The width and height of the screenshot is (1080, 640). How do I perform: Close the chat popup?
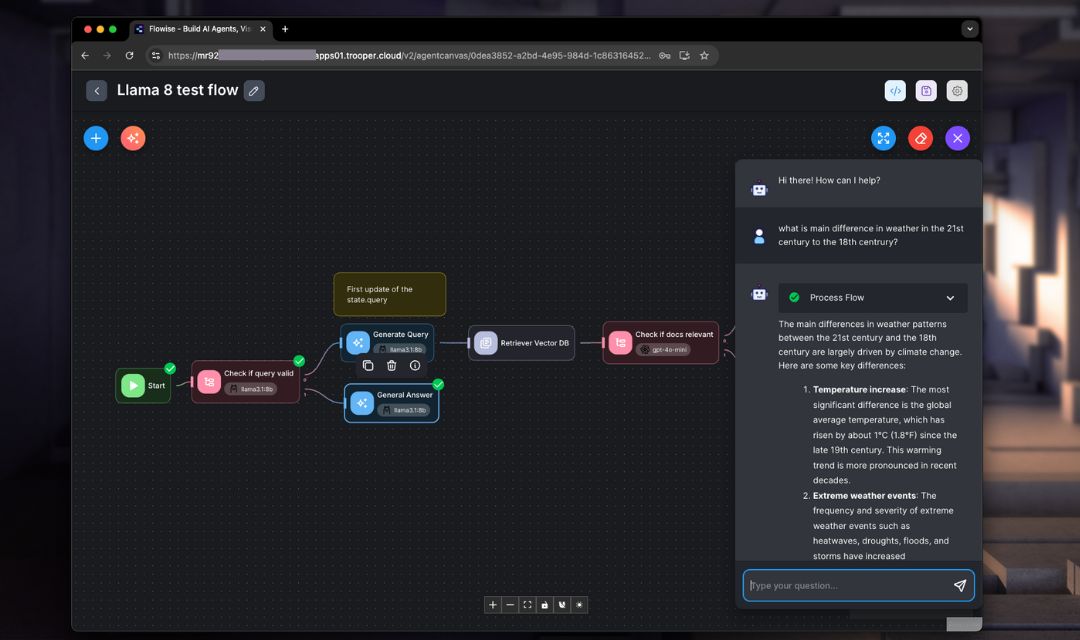[x=957, y=138]
